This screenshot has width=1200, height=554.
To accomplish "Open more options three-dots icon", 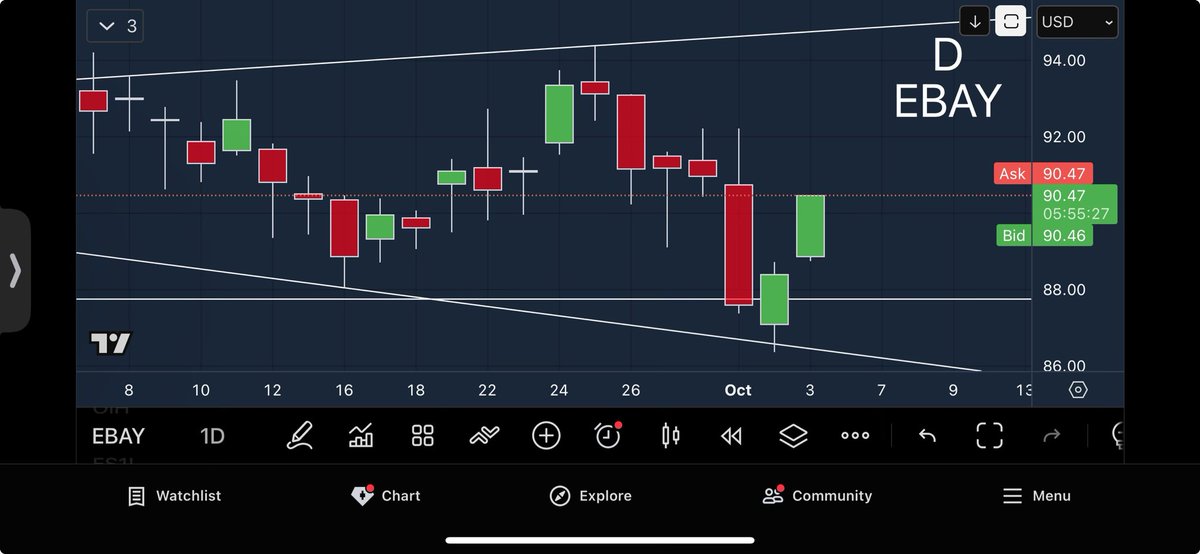I will pos(855,435).
